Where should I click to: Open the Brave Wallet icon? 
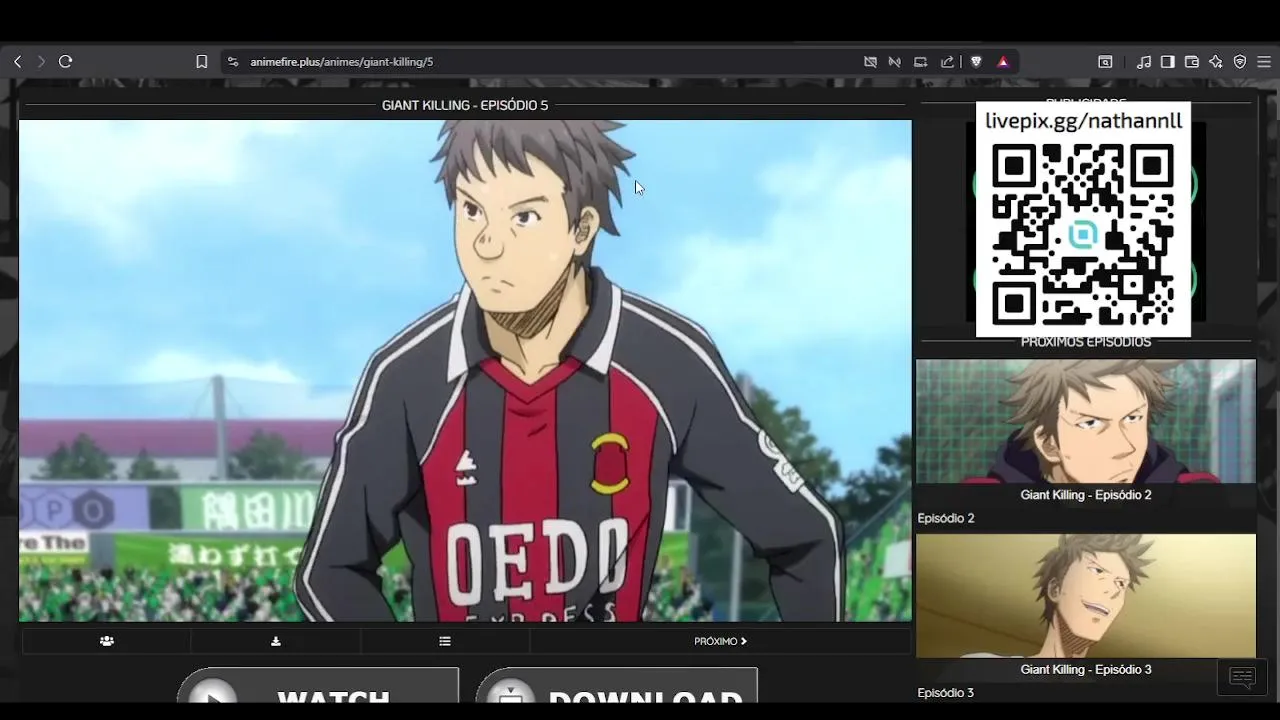click(x=1192, y=62)
